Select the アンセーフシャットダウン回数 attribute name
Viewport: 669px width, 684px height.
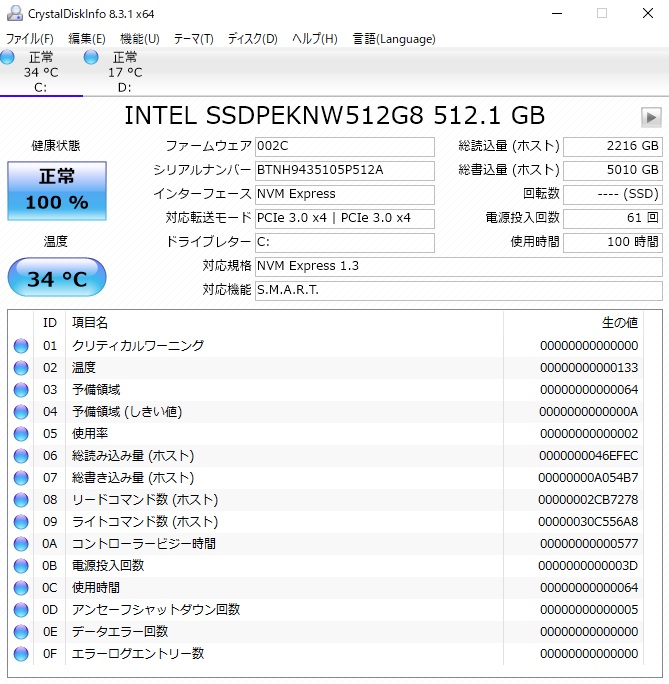[x=156, y=610]
